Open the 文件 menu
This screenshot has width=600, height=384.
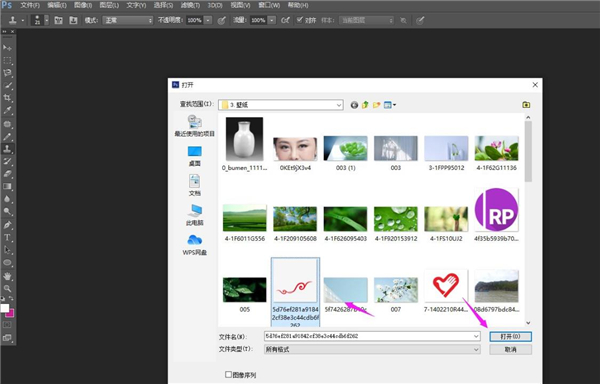pyautogui.click(x=30, y=5)
